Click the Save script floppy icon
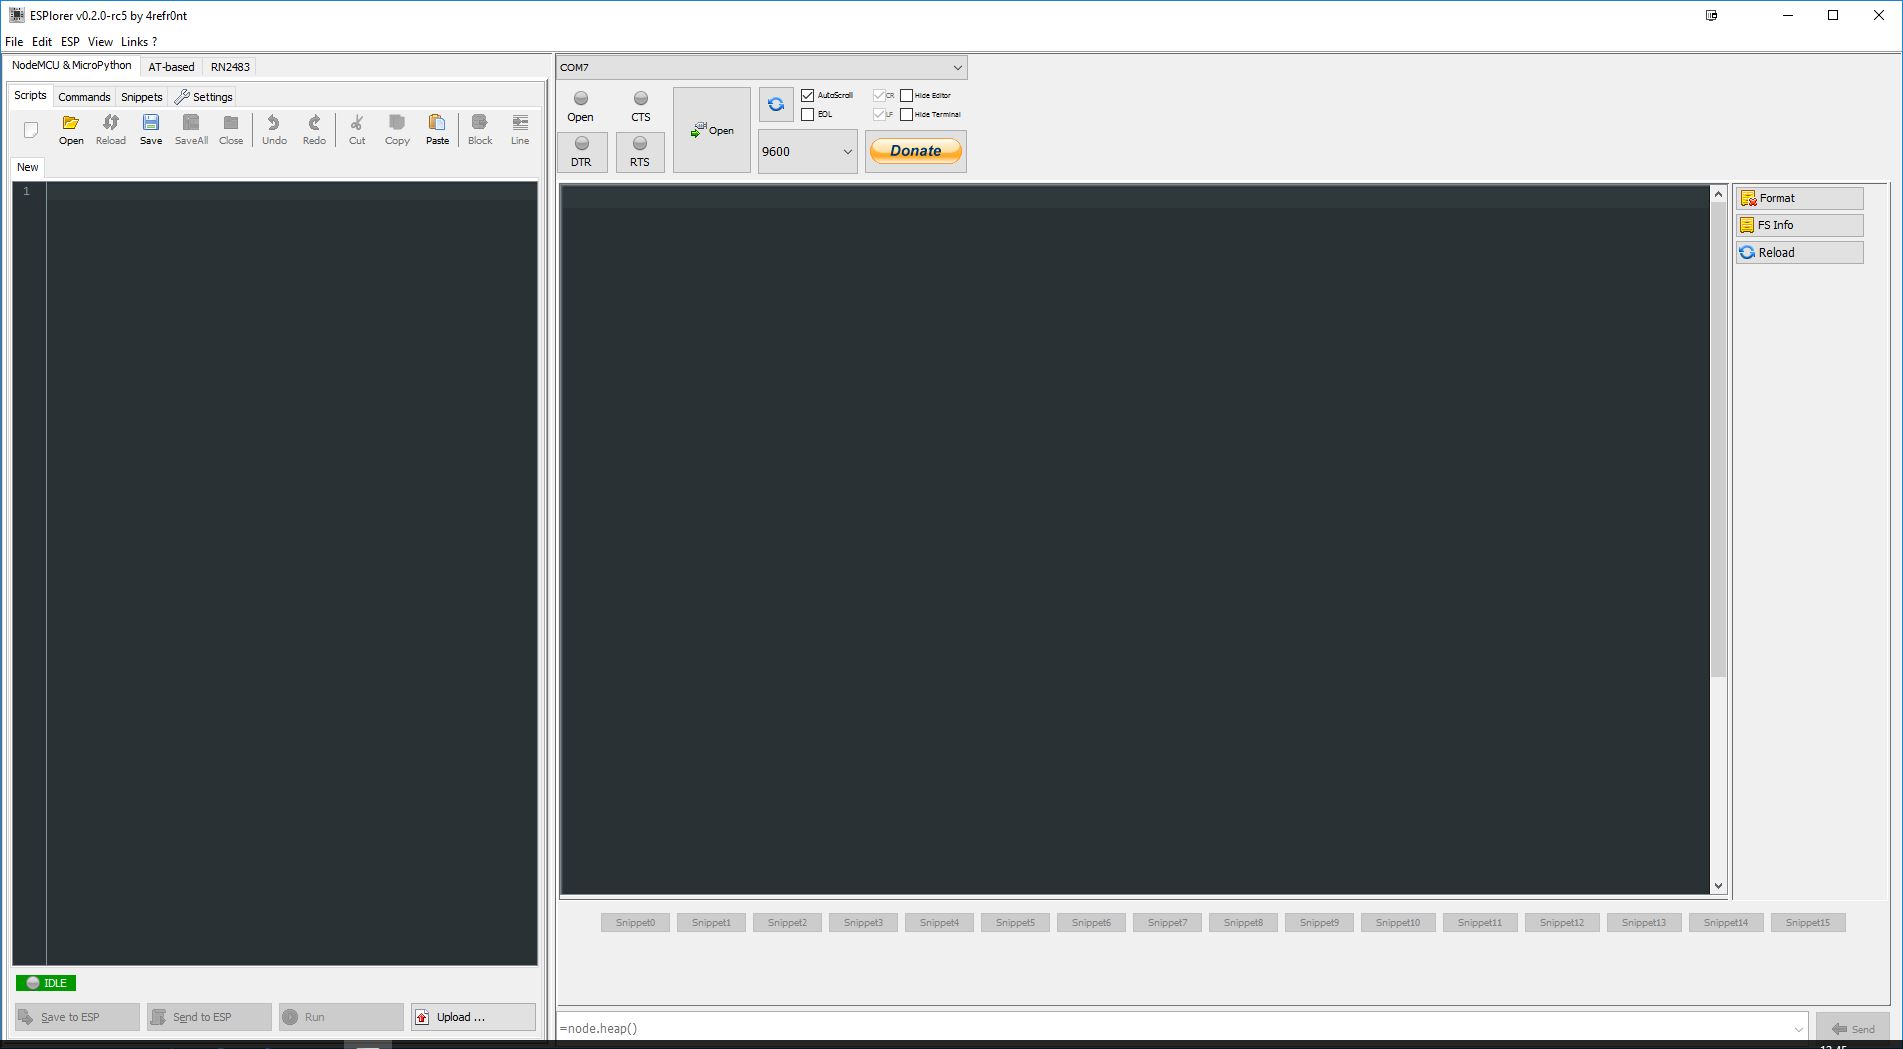This screenshot has width=1903, height=1049. pyautogui.click(x=150, y=123)
